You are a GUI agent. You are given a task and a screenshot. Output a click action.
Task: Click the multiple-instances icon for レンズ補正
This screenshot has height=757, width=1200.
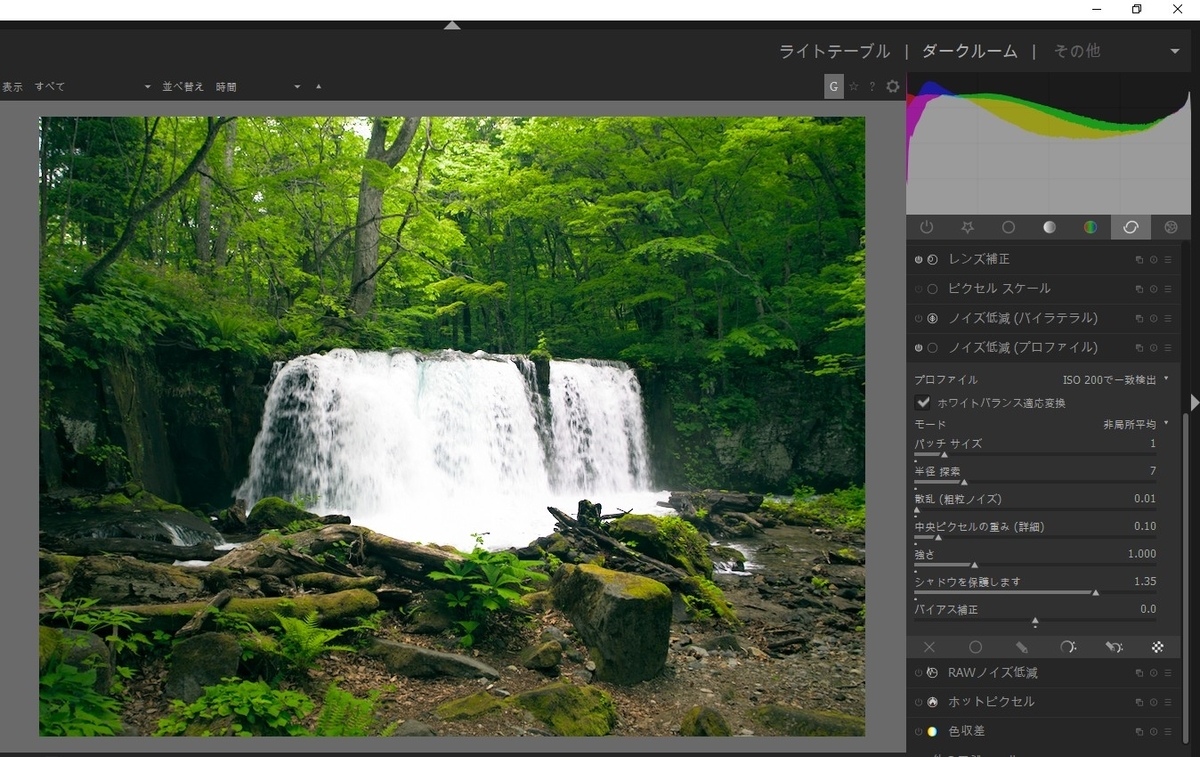(1139, 260)
